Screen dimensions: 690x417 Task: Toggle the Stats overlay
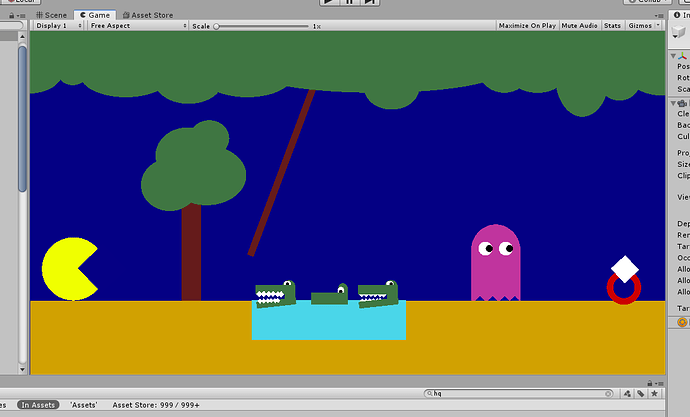tap(612, 26)
